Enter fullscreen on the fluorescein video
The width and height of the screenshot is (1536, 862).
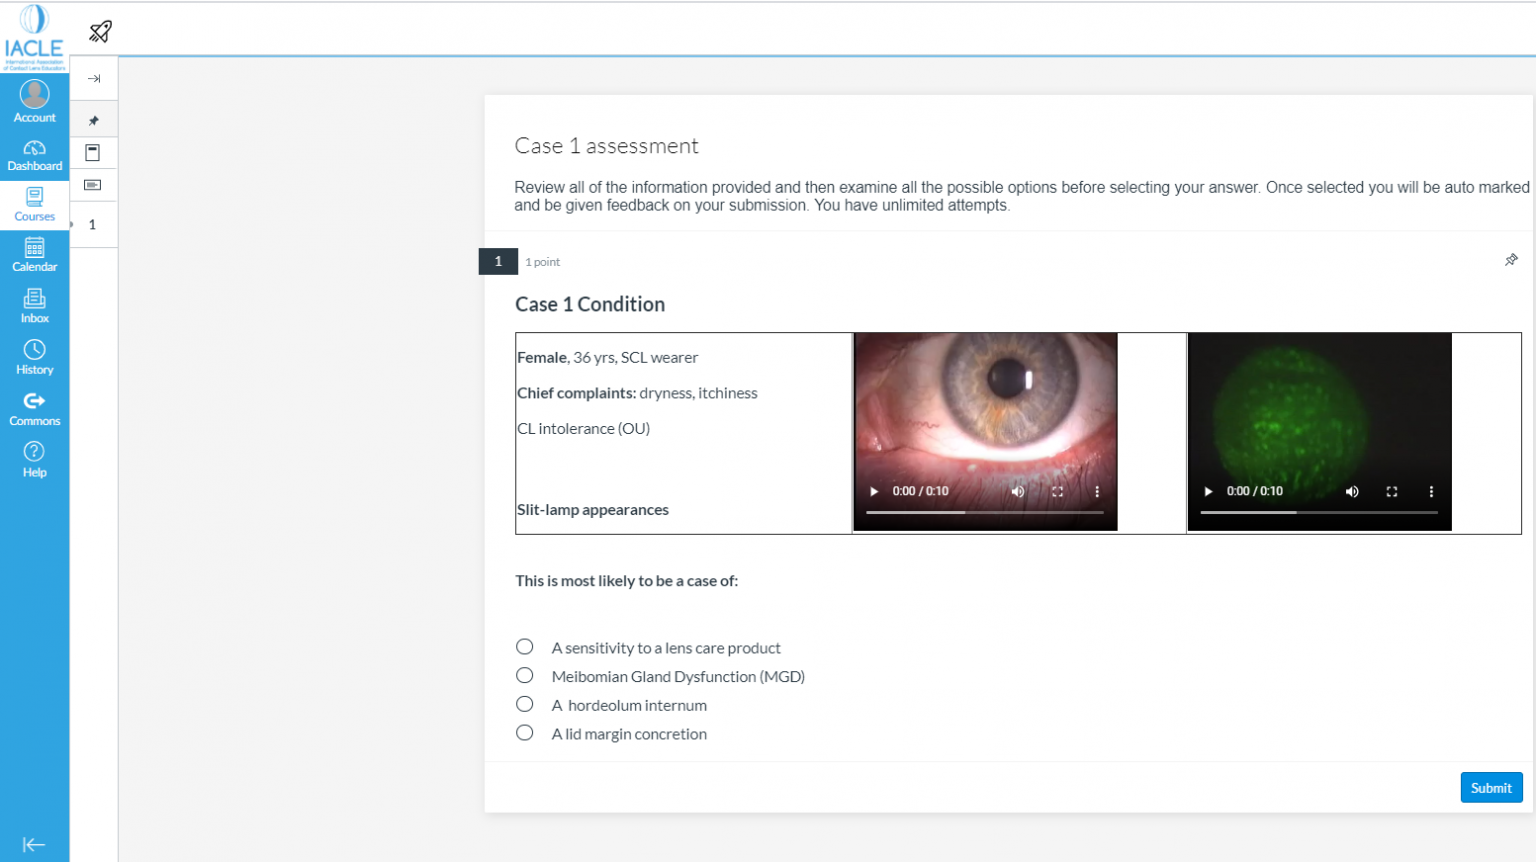pos(1391,491)
